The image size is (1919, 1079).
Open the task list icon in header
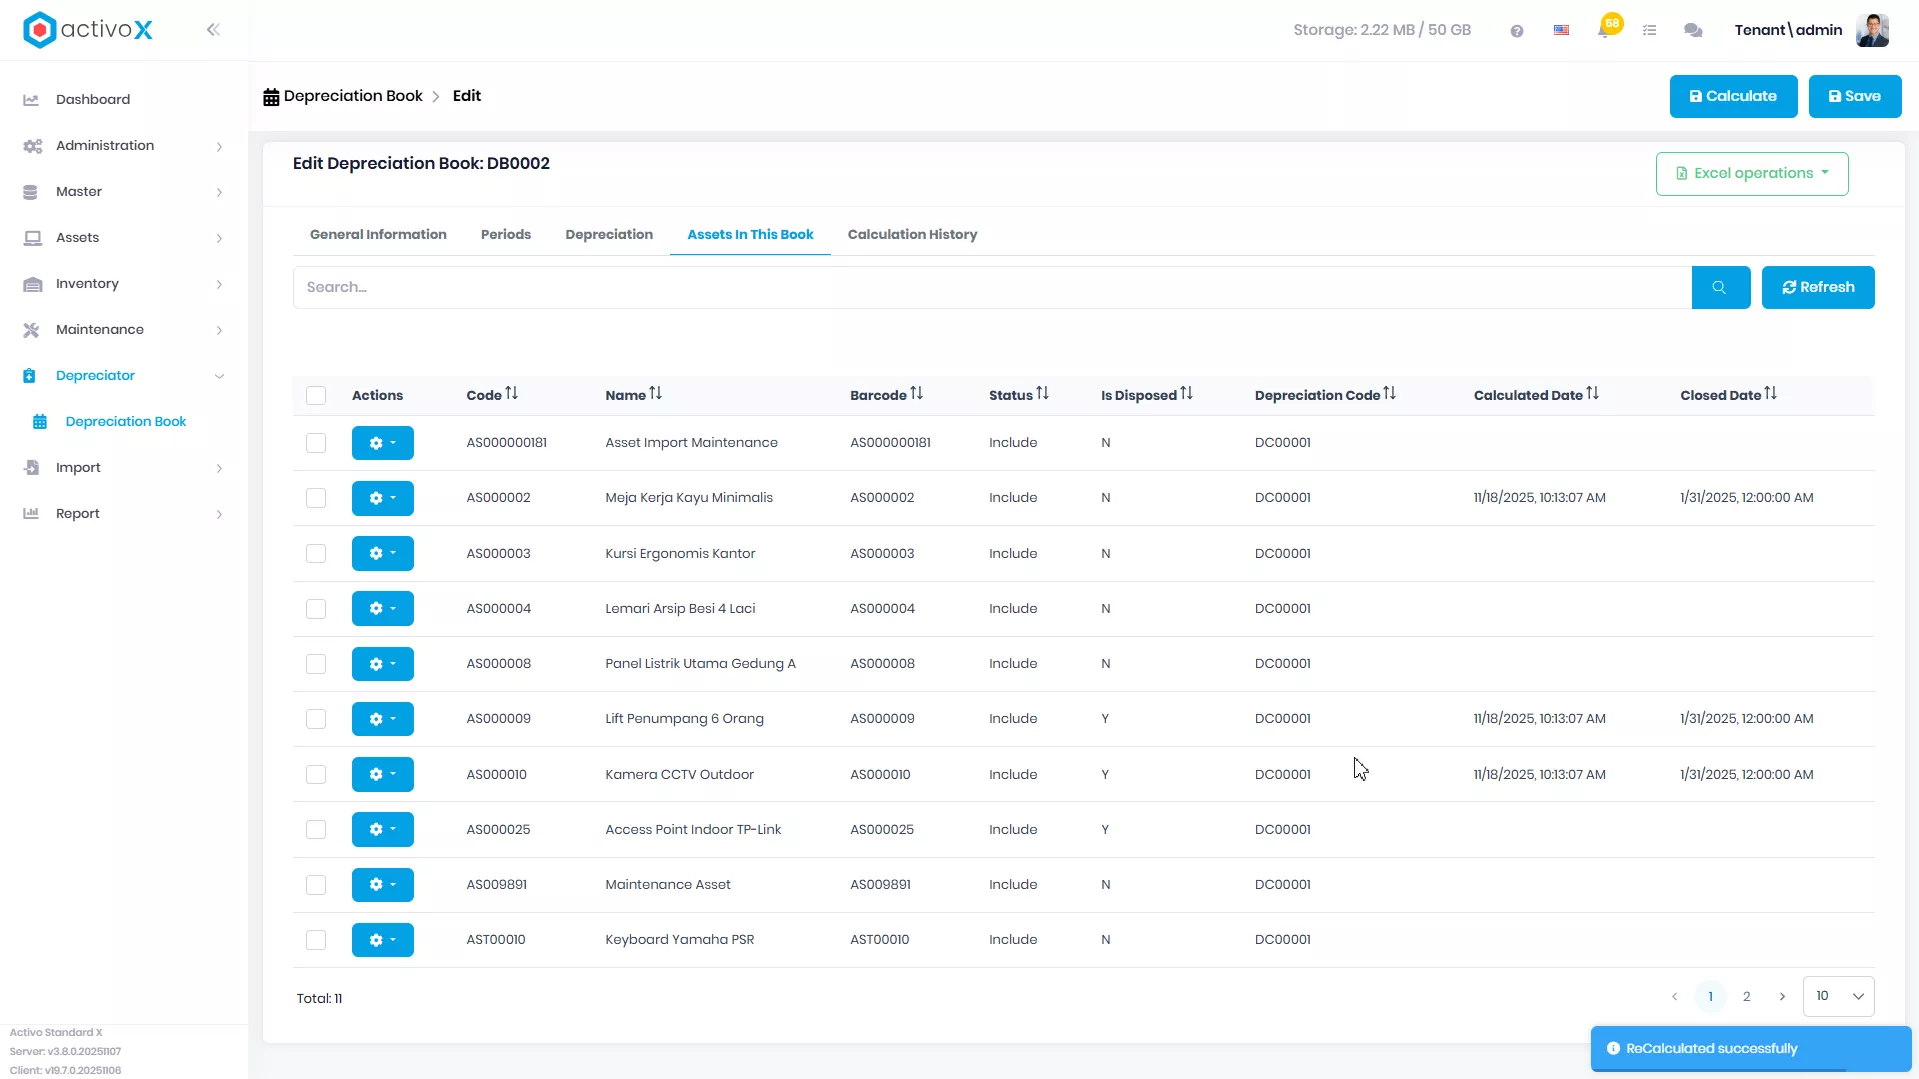[1650, 31]
